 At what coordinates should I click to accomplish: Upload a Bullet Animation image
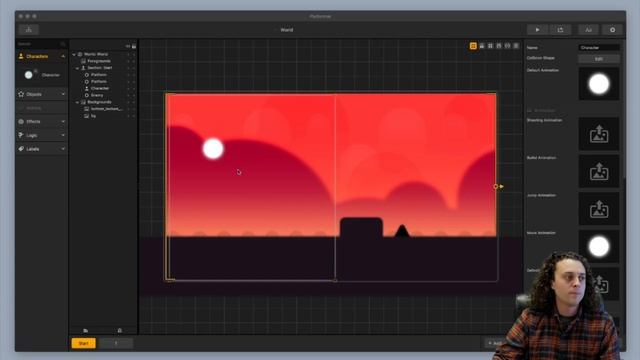pos(599,171)
